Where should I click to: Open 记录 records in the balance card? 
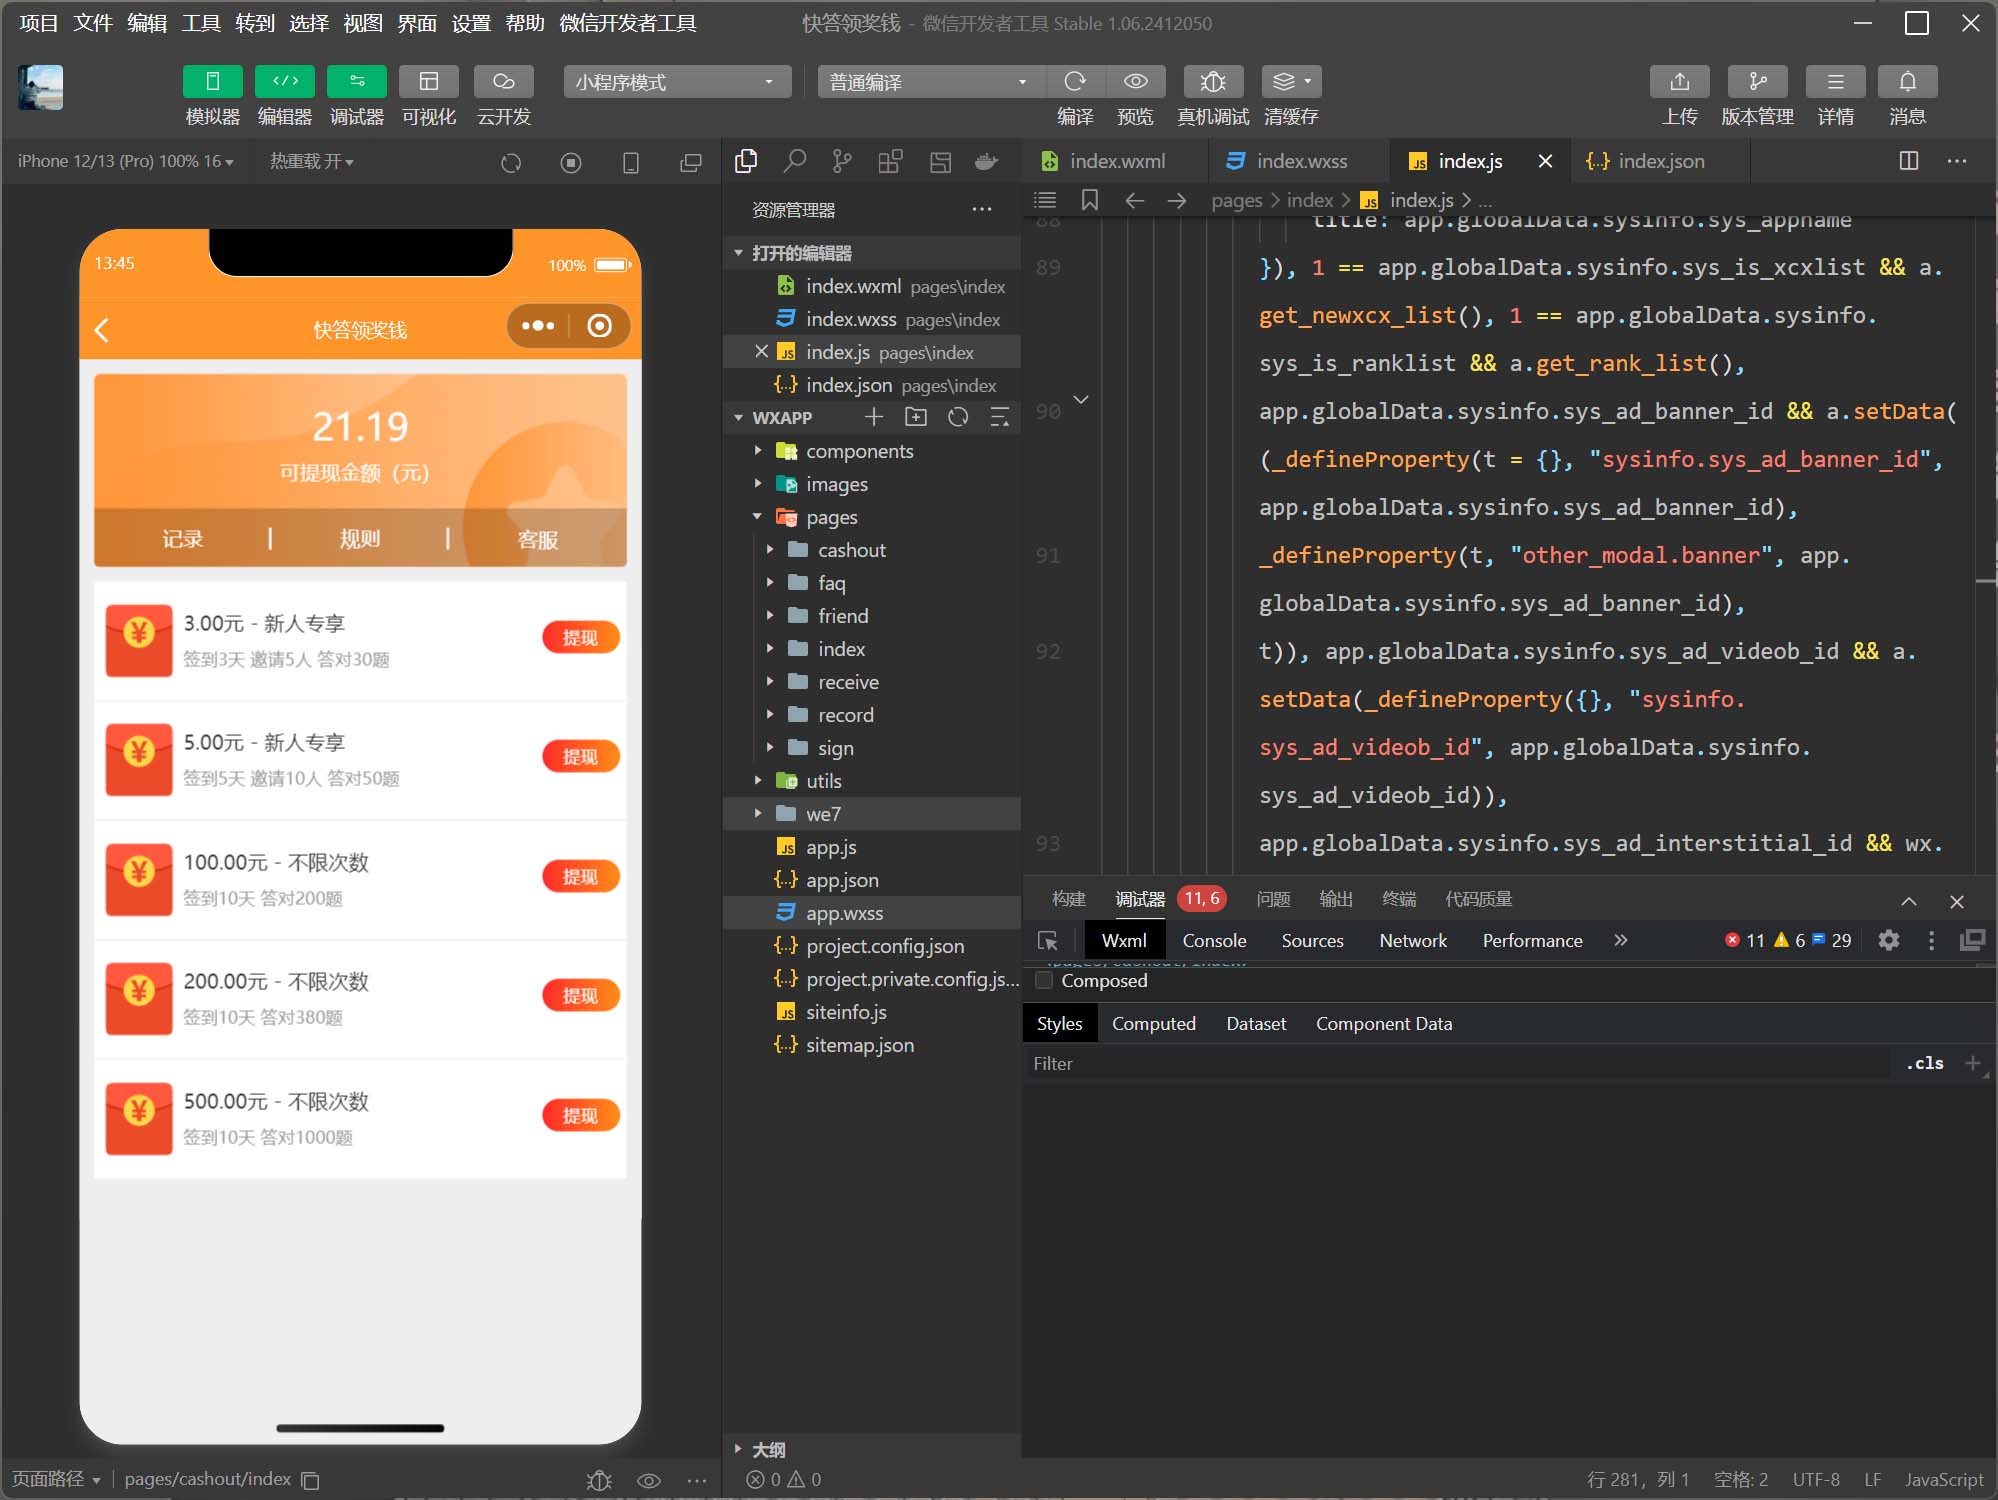(x=183, y=539)
